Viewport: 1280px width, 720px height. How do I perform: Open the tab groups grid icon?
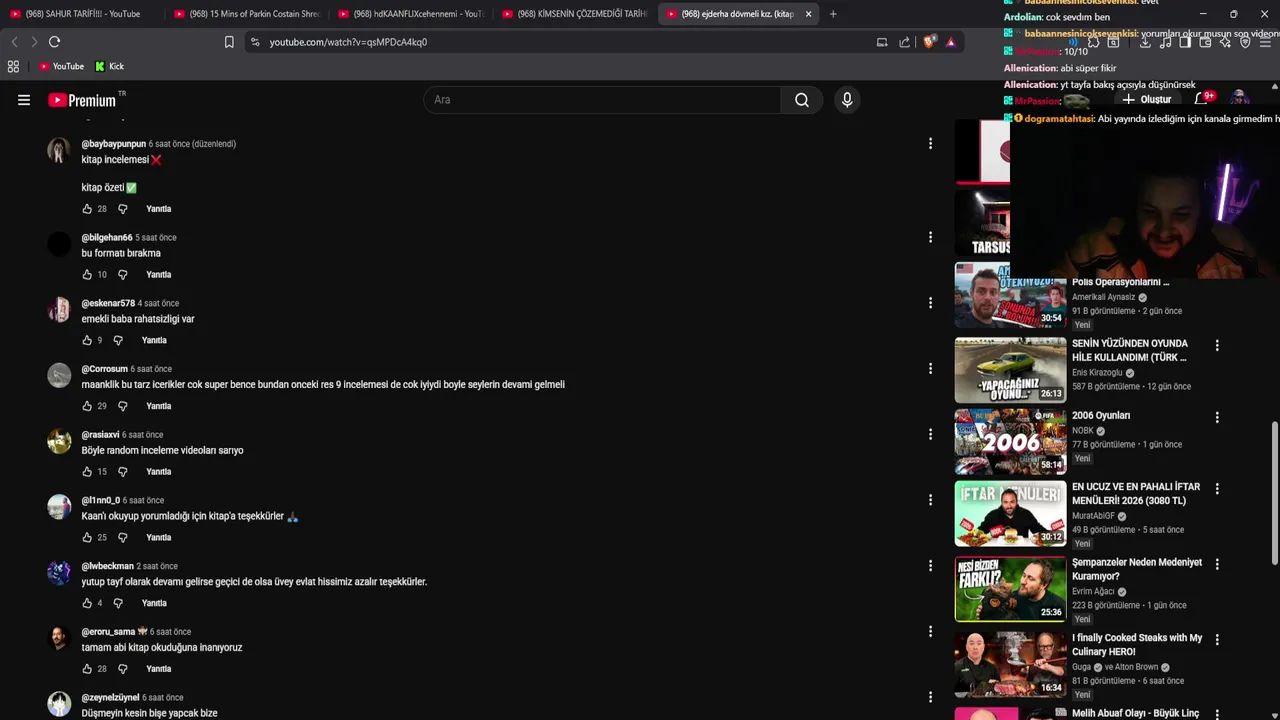(x=13, y=66)
